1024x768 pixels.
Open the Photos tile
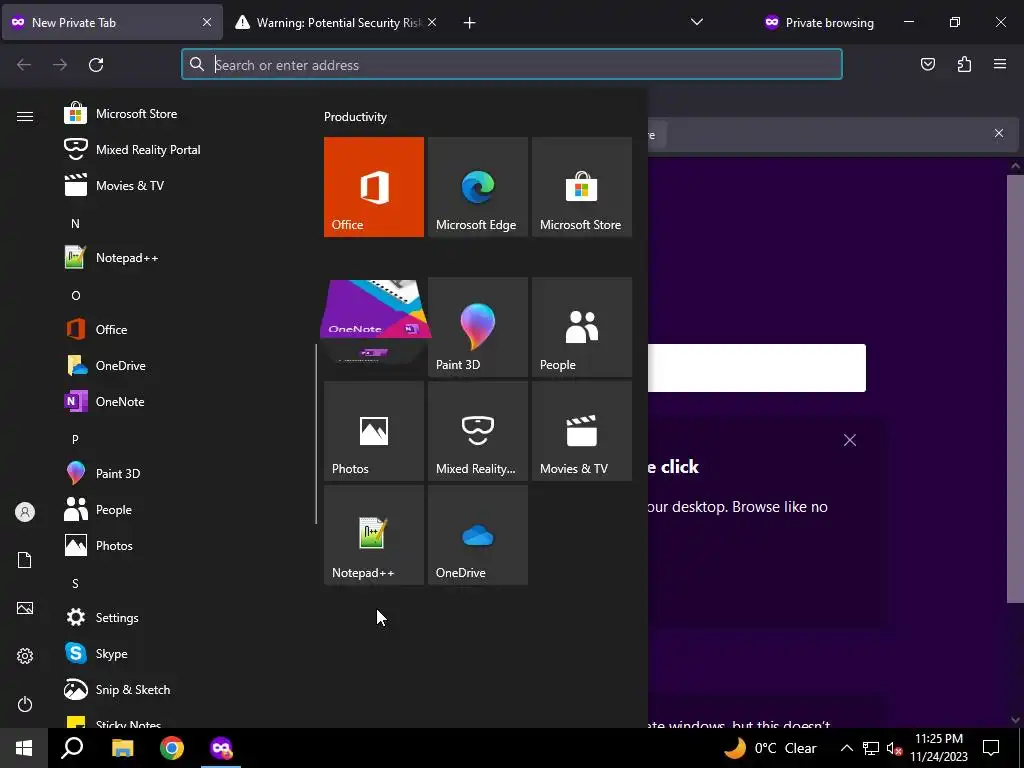click(x=374, y=431)
